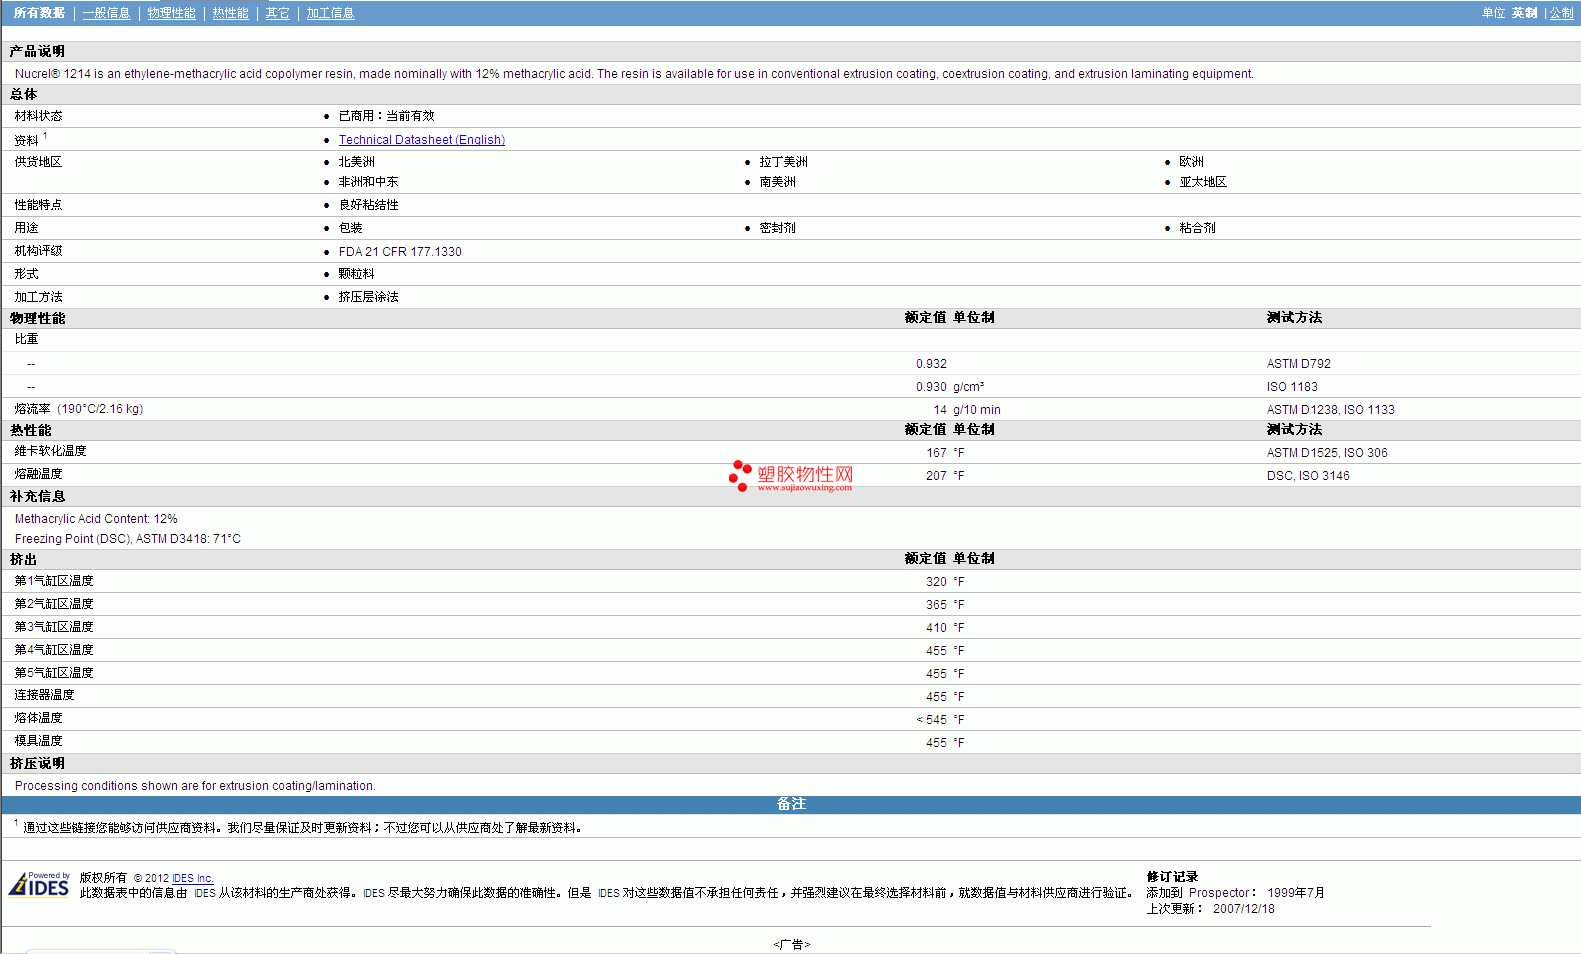
Task: Open the 其它 tab
Action: [277, 13]
